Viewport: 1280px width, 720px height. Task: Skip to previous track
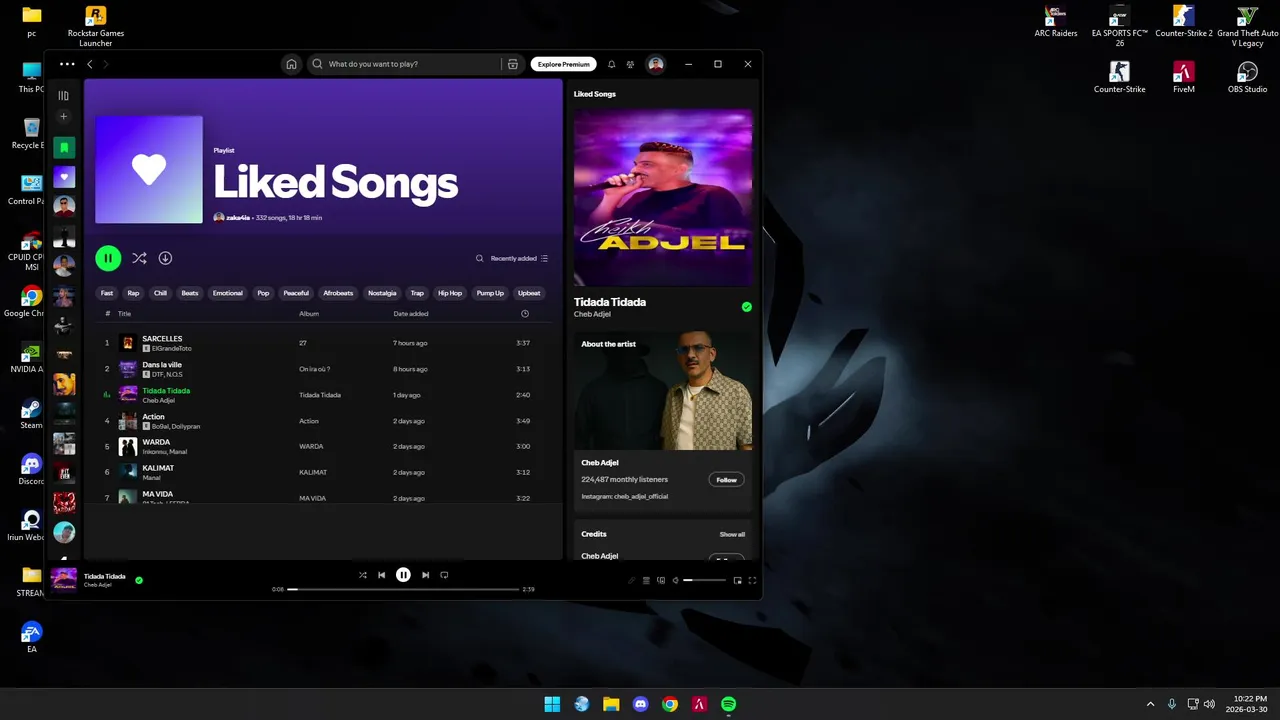381,575
